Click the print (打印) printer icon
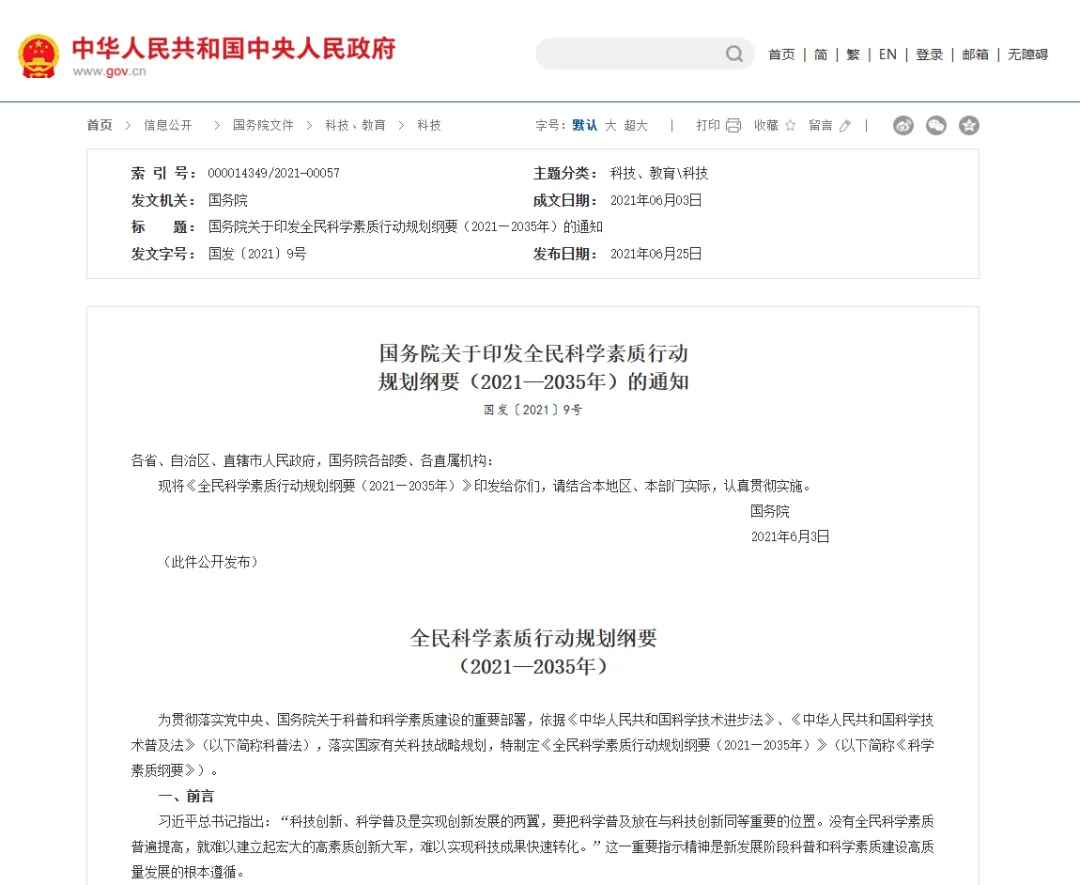This screenshot has width=1080, height=885. tap(733, 125)
